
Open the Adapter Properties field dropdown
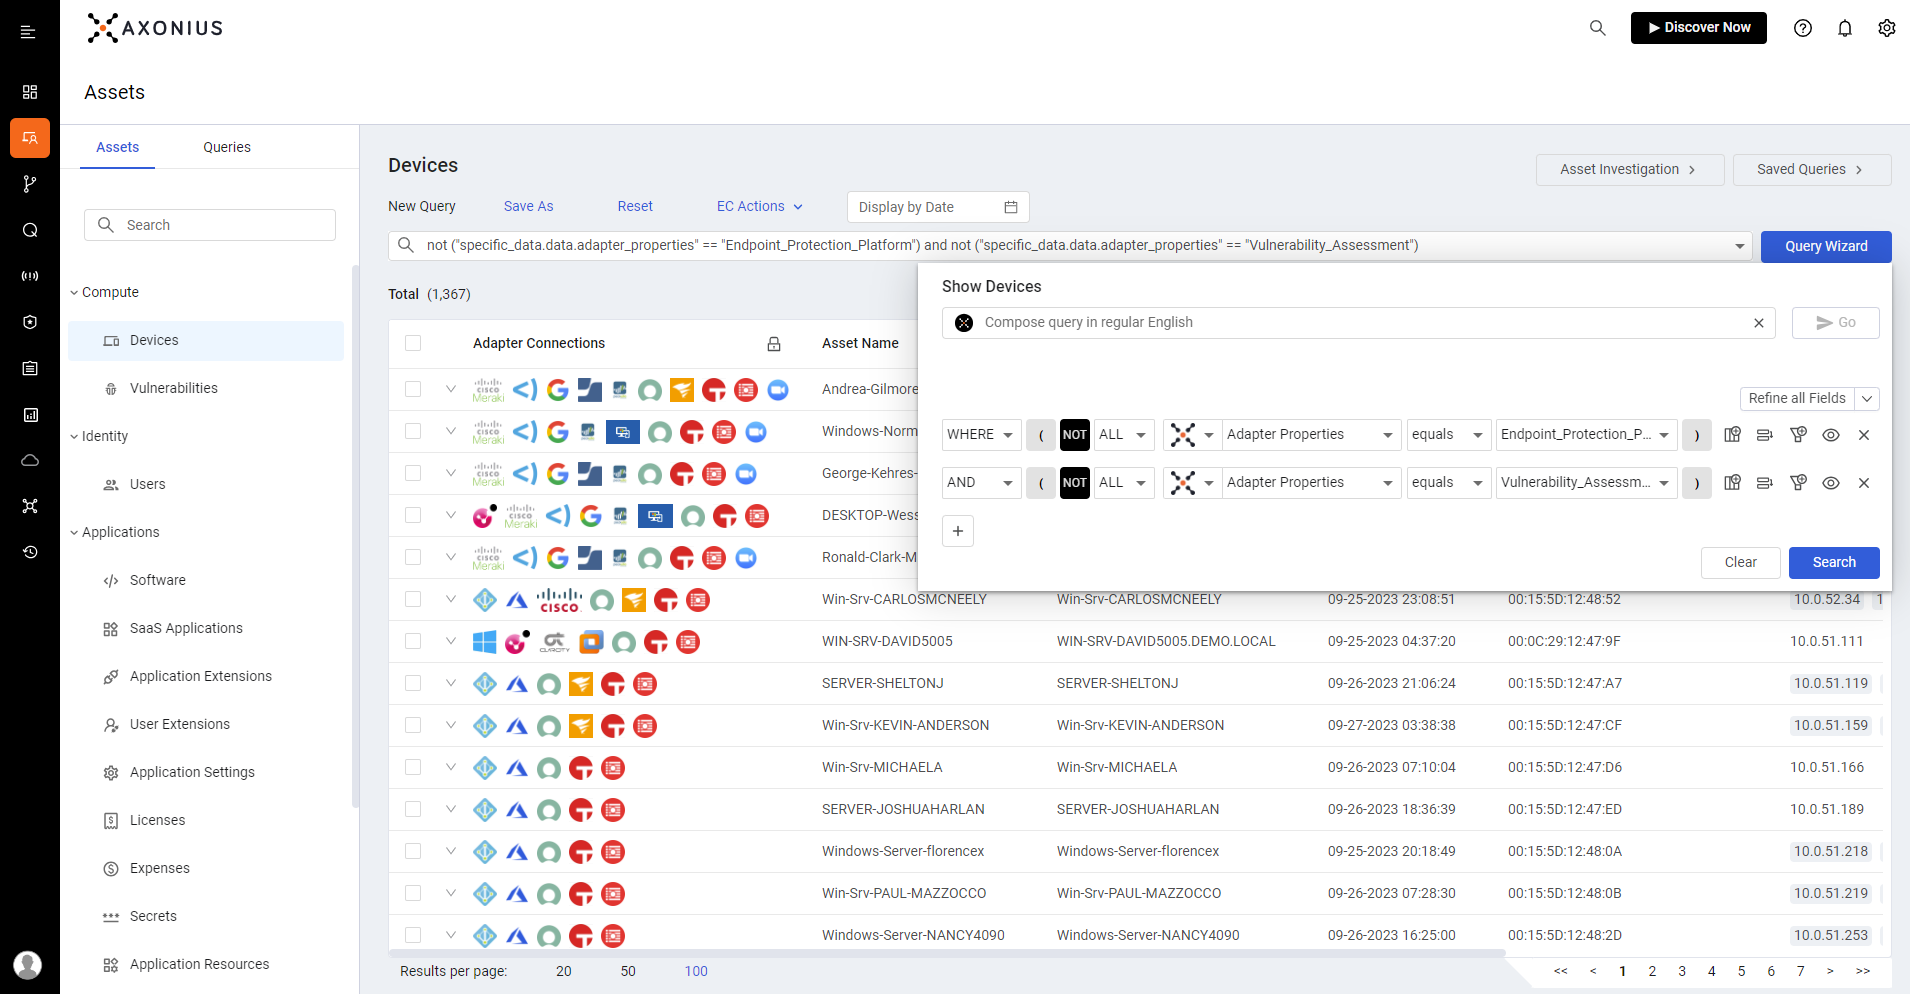pyautogui.click(x=1311, y=434)
